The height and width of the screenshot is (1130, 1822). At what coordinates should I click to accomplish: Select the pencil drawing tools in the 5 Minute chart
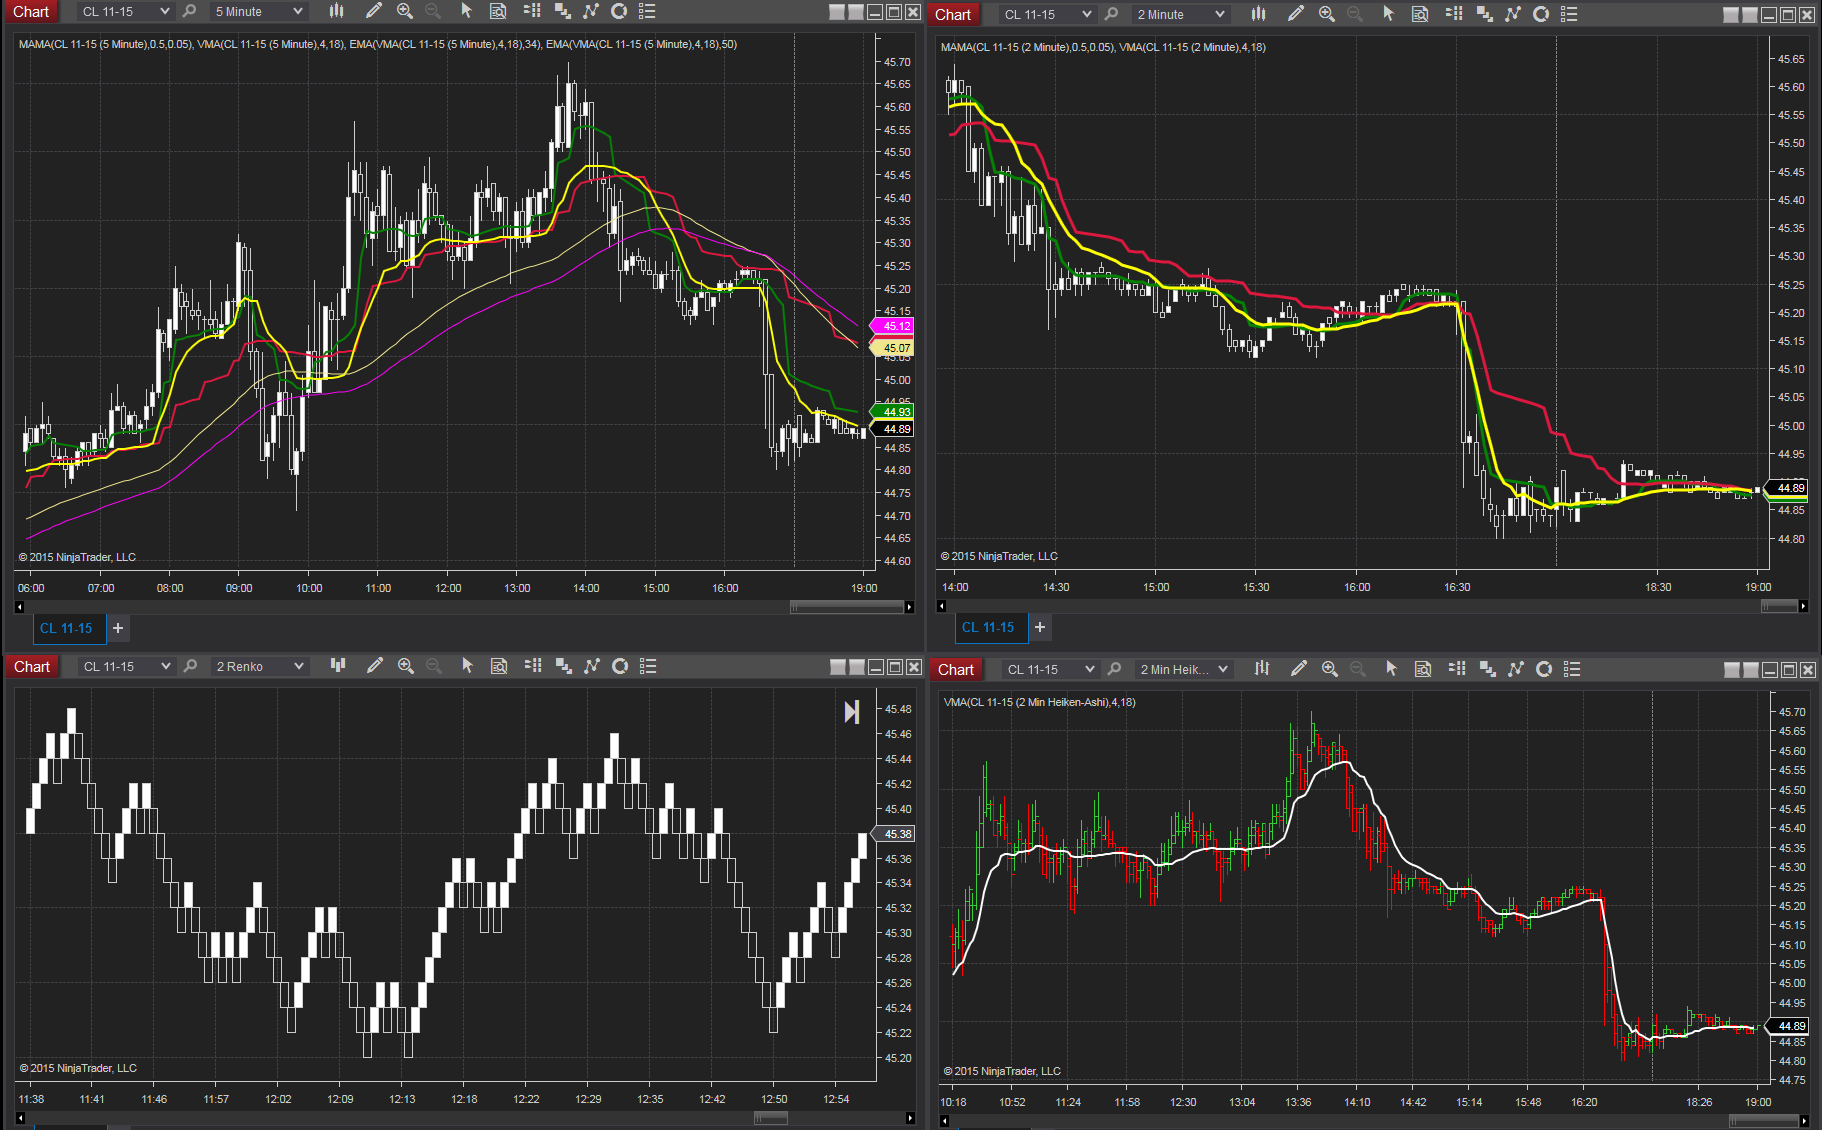coord(374,11)
